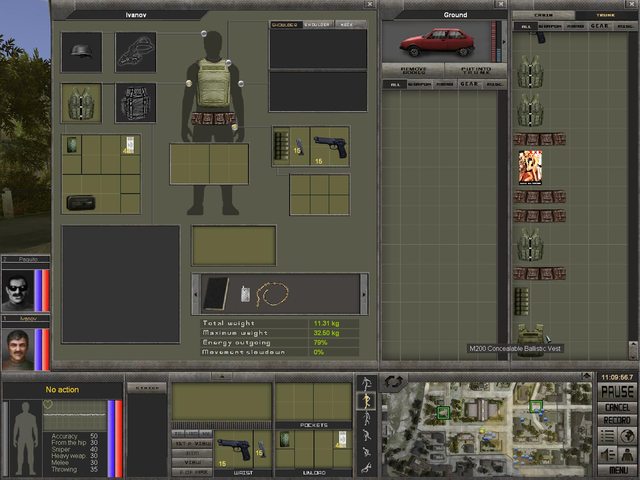Click the left green marker square on minimap
The image size is (640, 480).
pyautogui.click(x=443, y=413)
